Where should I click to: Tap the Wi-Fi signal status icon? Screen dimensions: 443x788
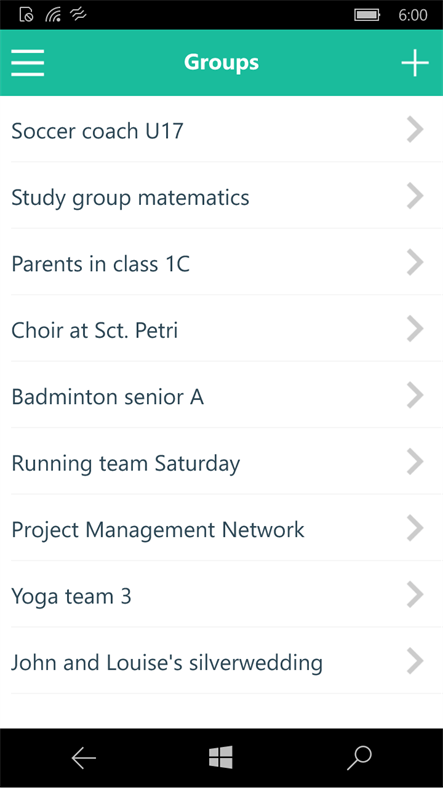tap(53, 15)
